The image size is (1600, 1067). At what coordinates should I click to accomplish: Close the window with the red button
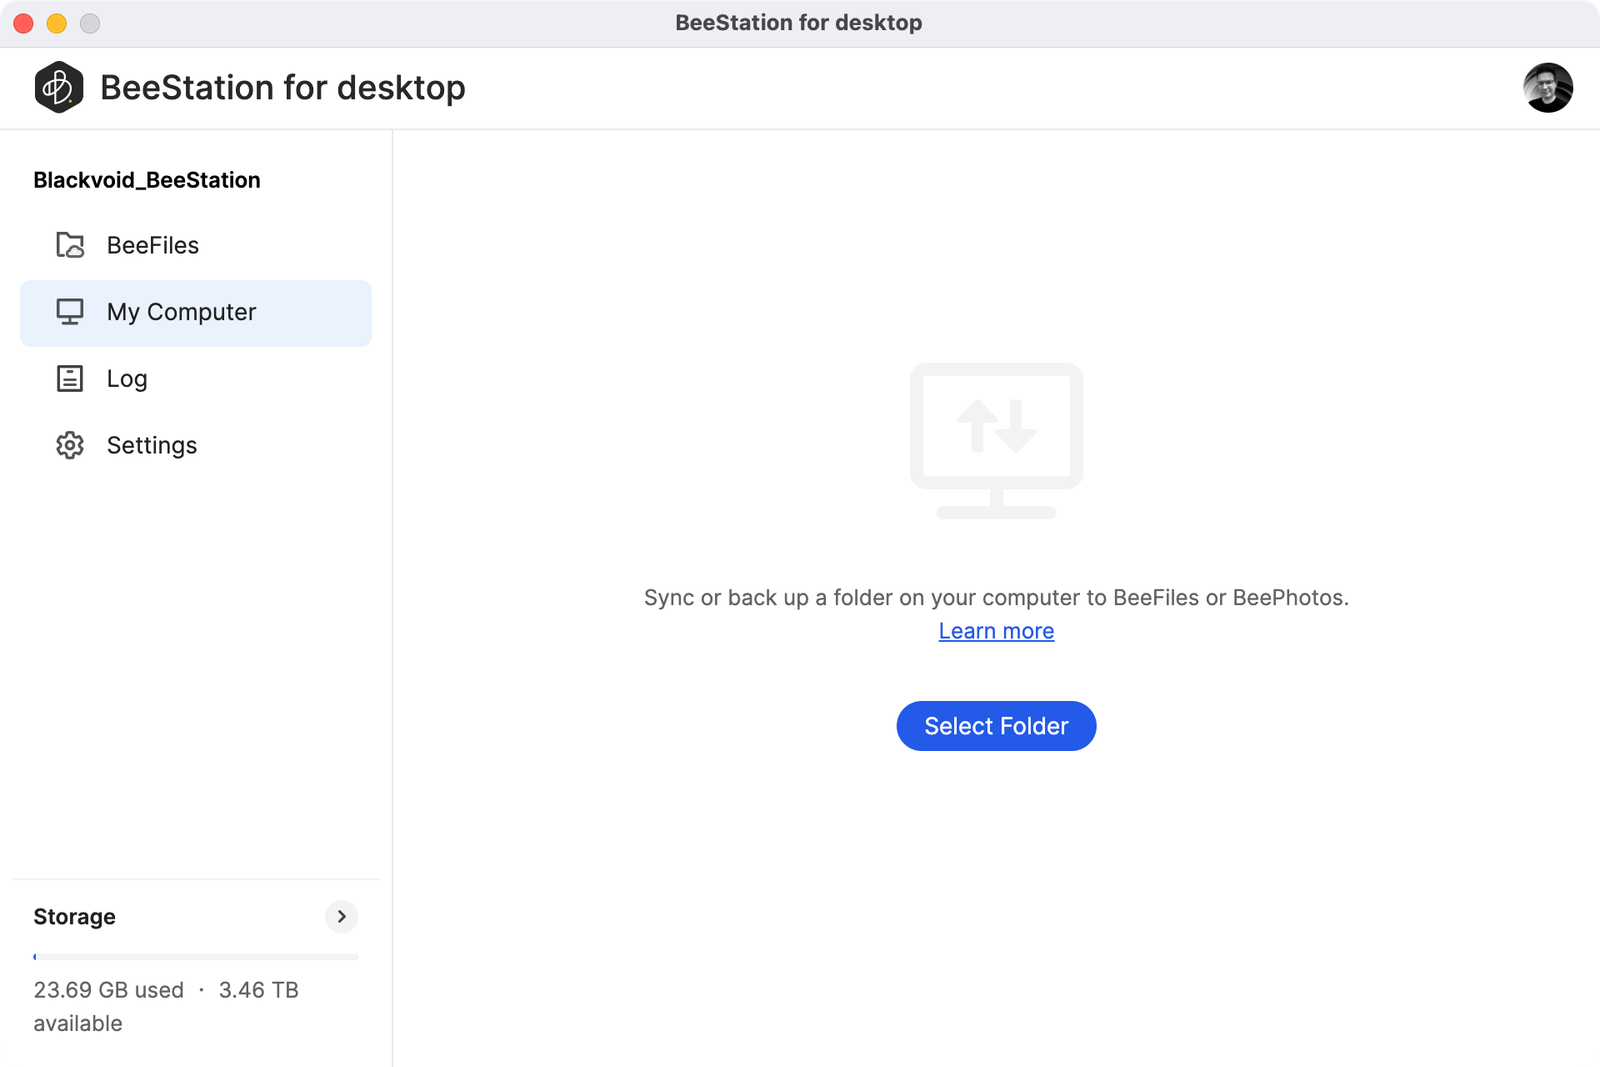click(24, 23)
